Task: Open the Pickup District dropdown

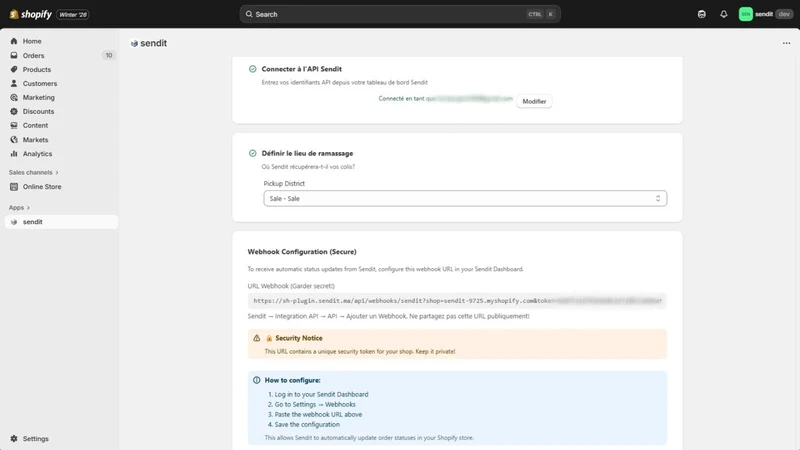Action: pos(465,198)
